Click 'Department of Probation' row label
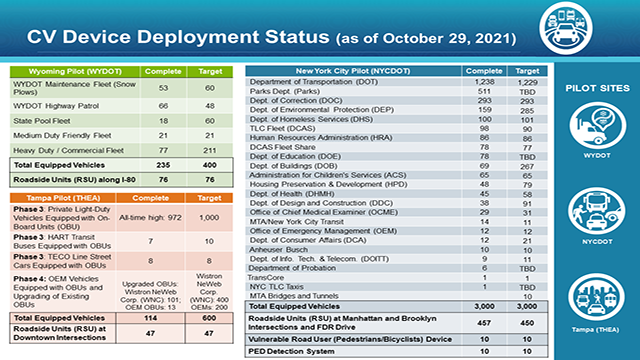Image resolution: width=640 pixels, height=360 pixels. pos(292,268)
